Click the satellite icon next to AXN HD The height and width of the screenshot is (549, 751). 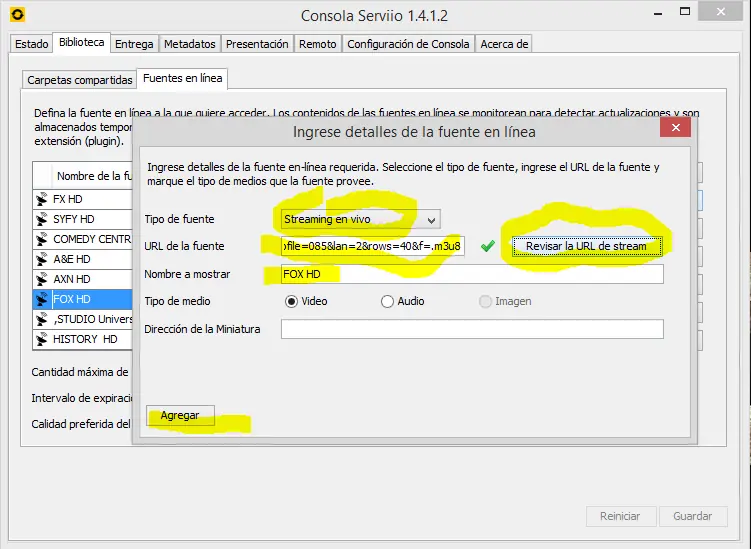(42, 279)
